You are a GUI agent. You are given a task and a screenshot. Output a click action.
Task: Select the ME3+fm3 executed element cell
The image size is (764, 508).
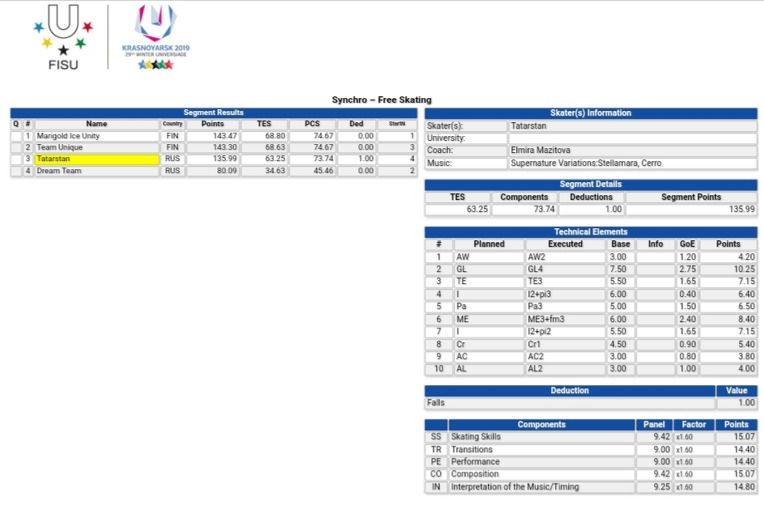(564, 319)
